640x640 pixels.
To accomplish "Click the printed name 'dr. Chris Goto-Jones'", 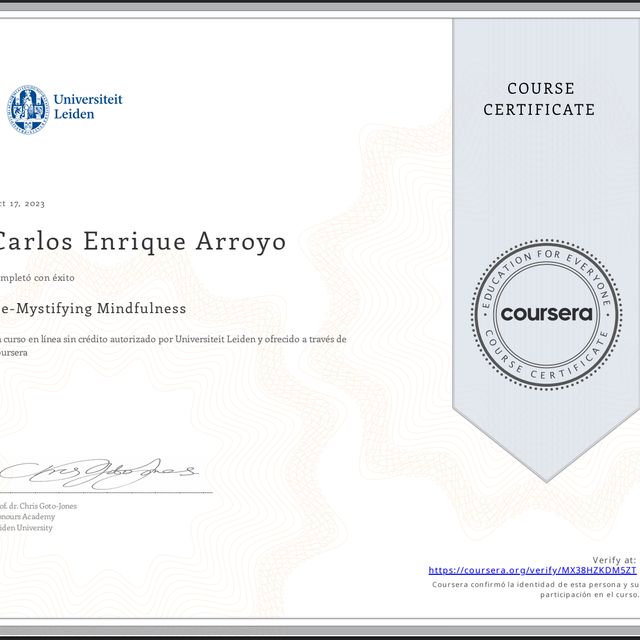I will coord(42,506).
